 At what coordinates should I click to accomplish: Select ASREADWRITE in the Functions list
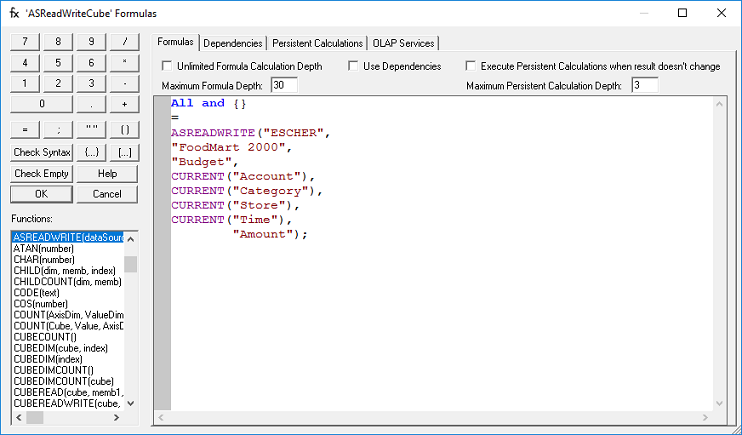(x=68, y=237)
